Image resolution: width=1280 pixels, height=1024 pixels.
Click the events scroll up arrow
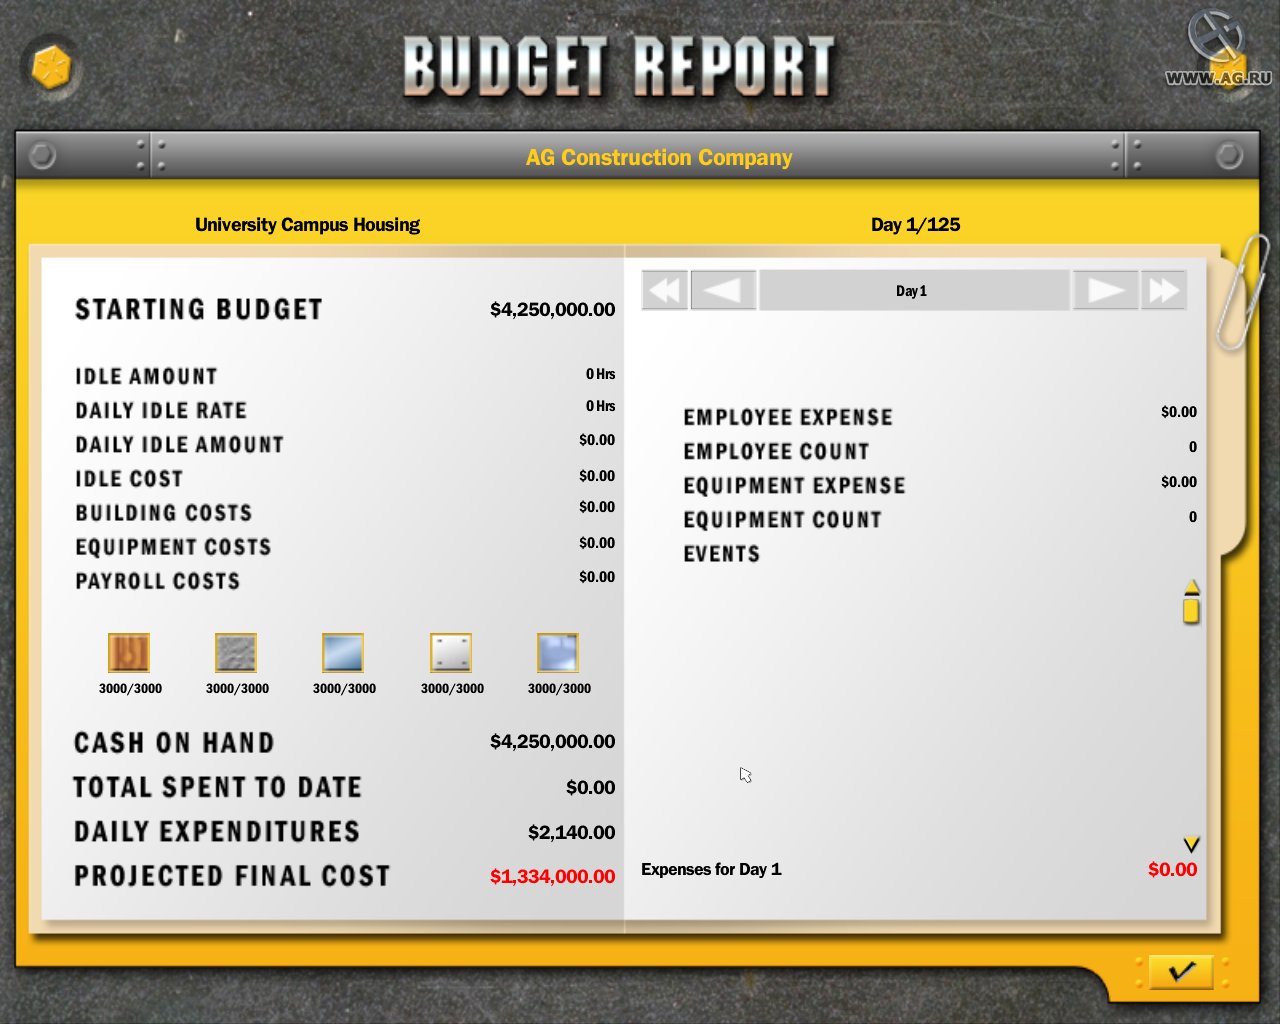(x=1191, y=587)
